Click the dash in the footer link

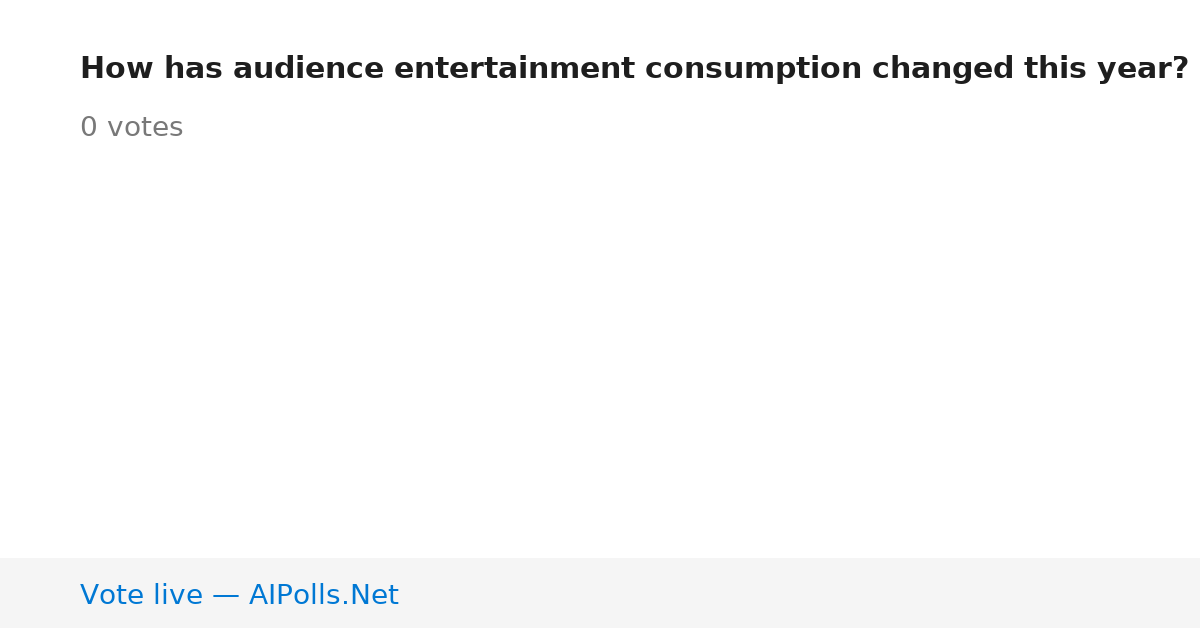pos(226,596)
